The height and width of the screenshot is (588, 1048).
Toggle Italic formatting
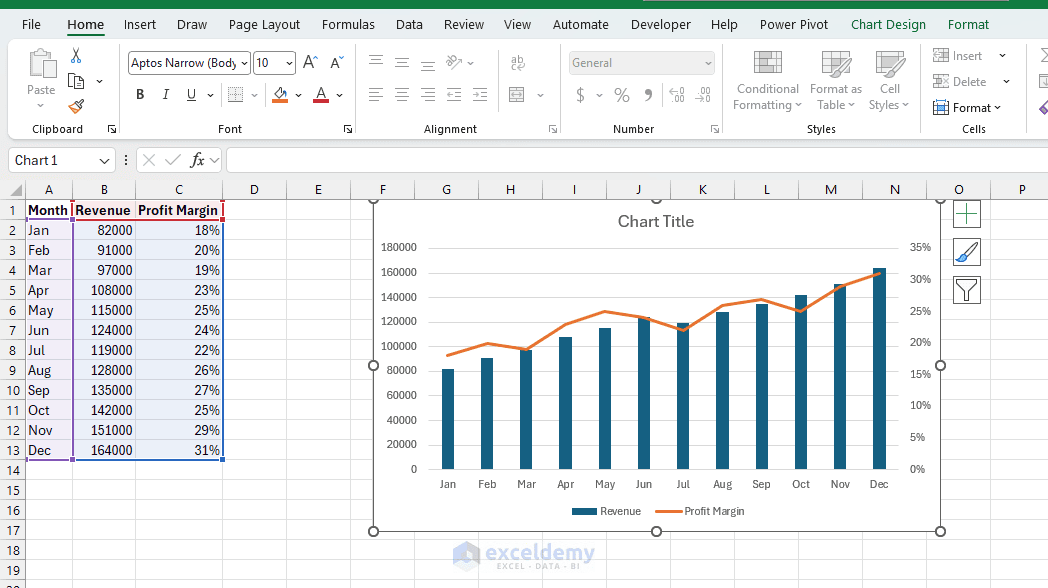pyautogui.click(x=165, y=94)
